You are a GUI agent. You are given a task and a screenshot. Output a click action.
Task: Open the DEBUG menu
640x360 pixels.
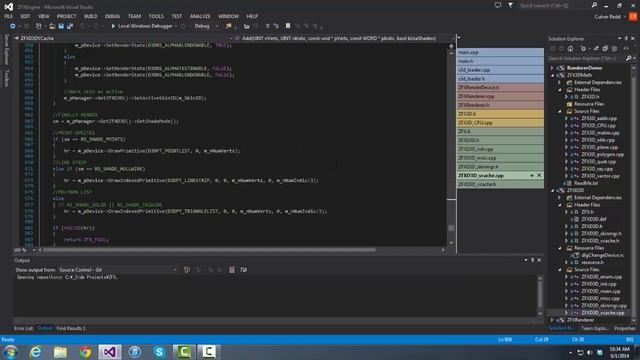coord(112,16)
